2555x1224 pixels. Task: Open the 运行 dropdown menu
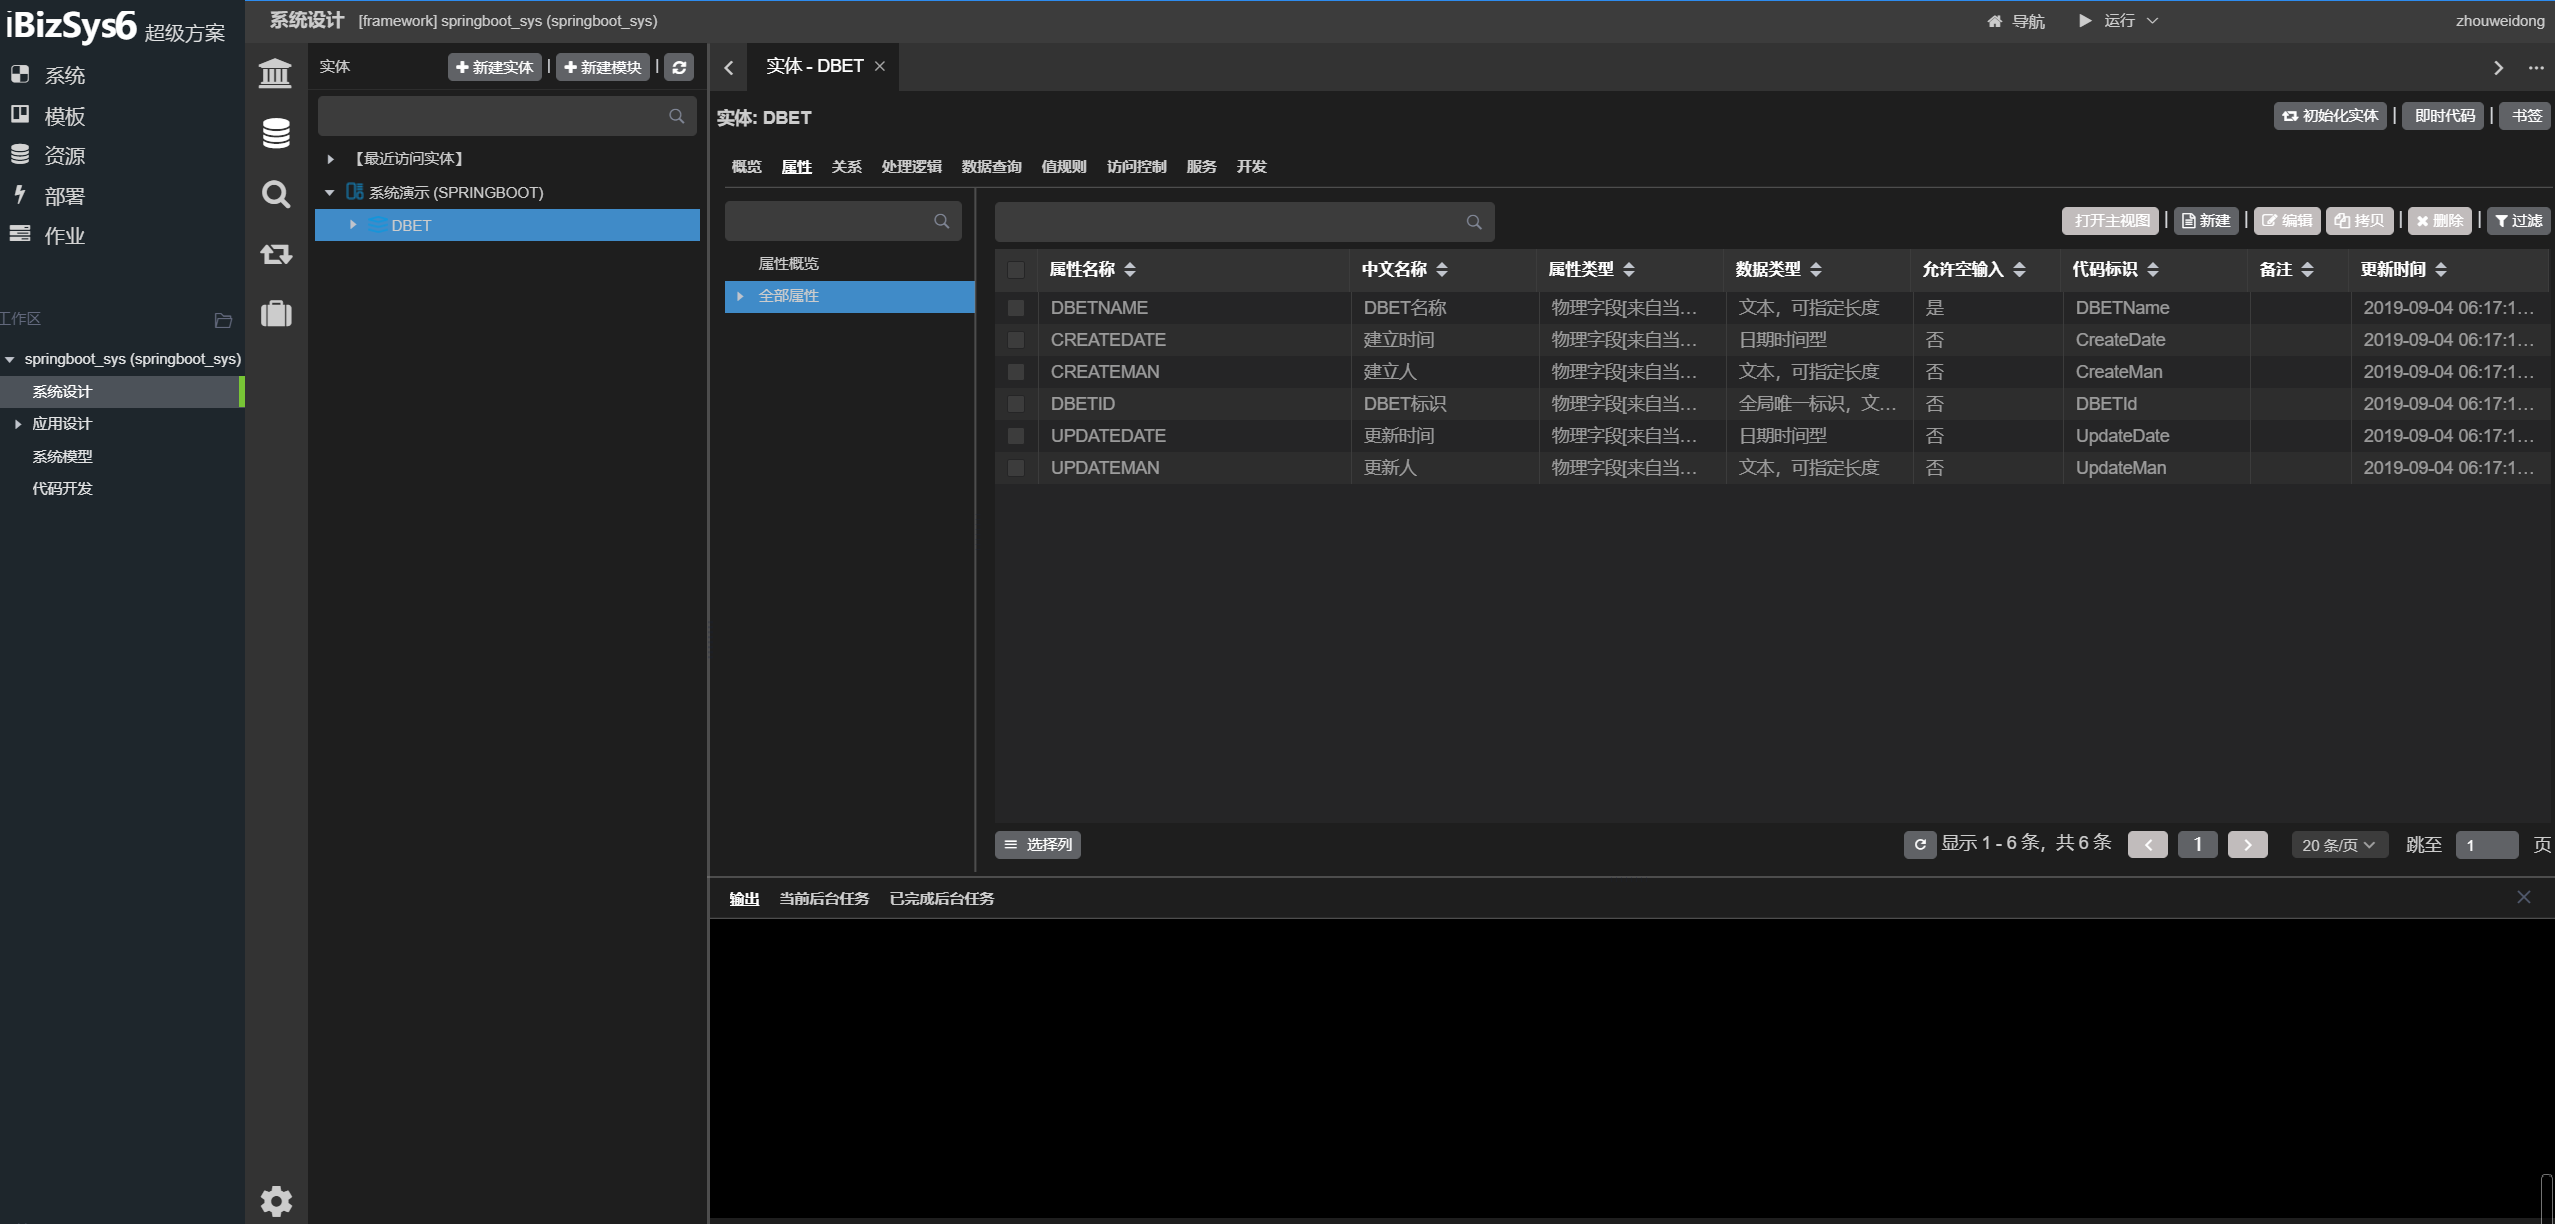(x=2118, y=21)
